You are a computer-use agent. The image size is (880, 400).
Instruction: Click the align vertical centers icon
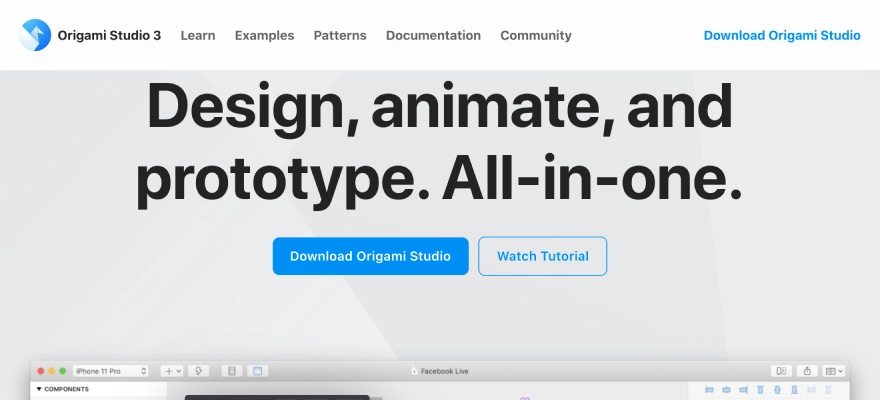tap(778, 390)
